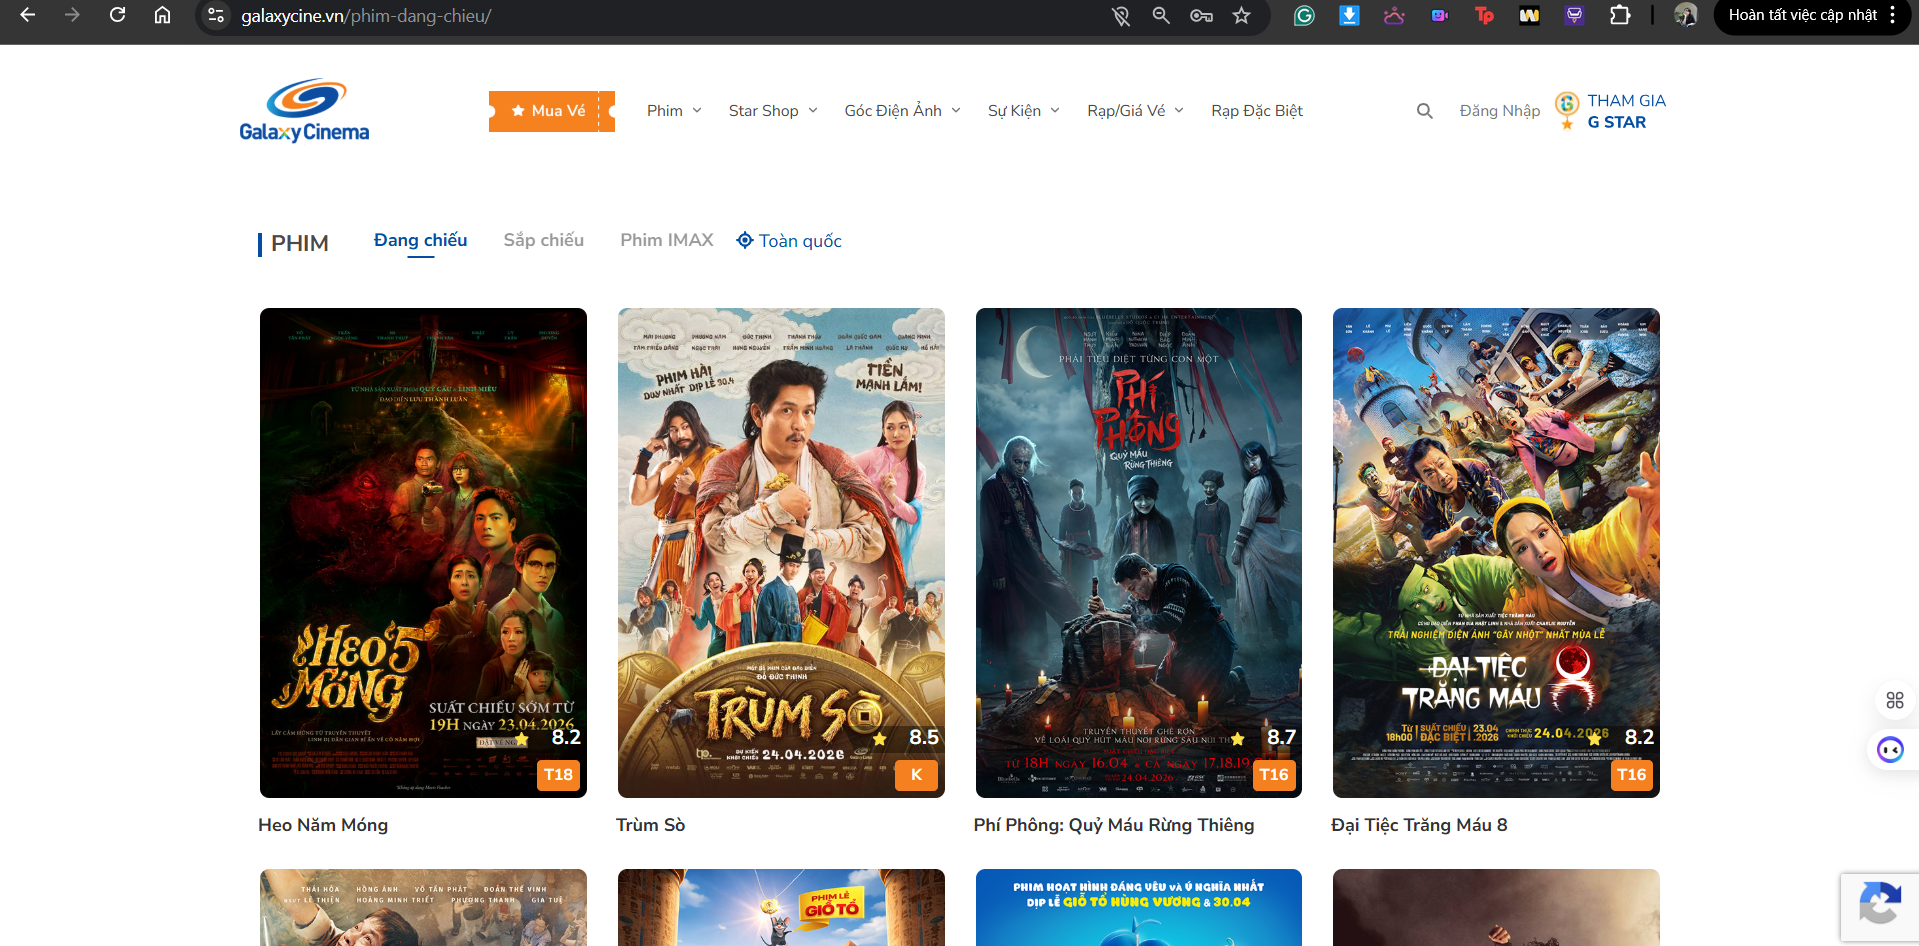Open the floating grid widget icon

(1895, 700)
